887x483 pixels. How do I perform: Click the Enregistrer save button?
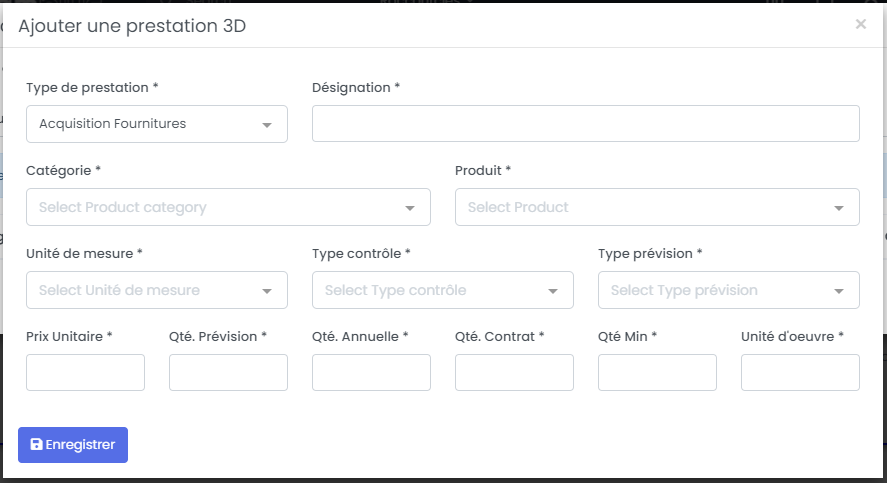[x=73, y=445]
